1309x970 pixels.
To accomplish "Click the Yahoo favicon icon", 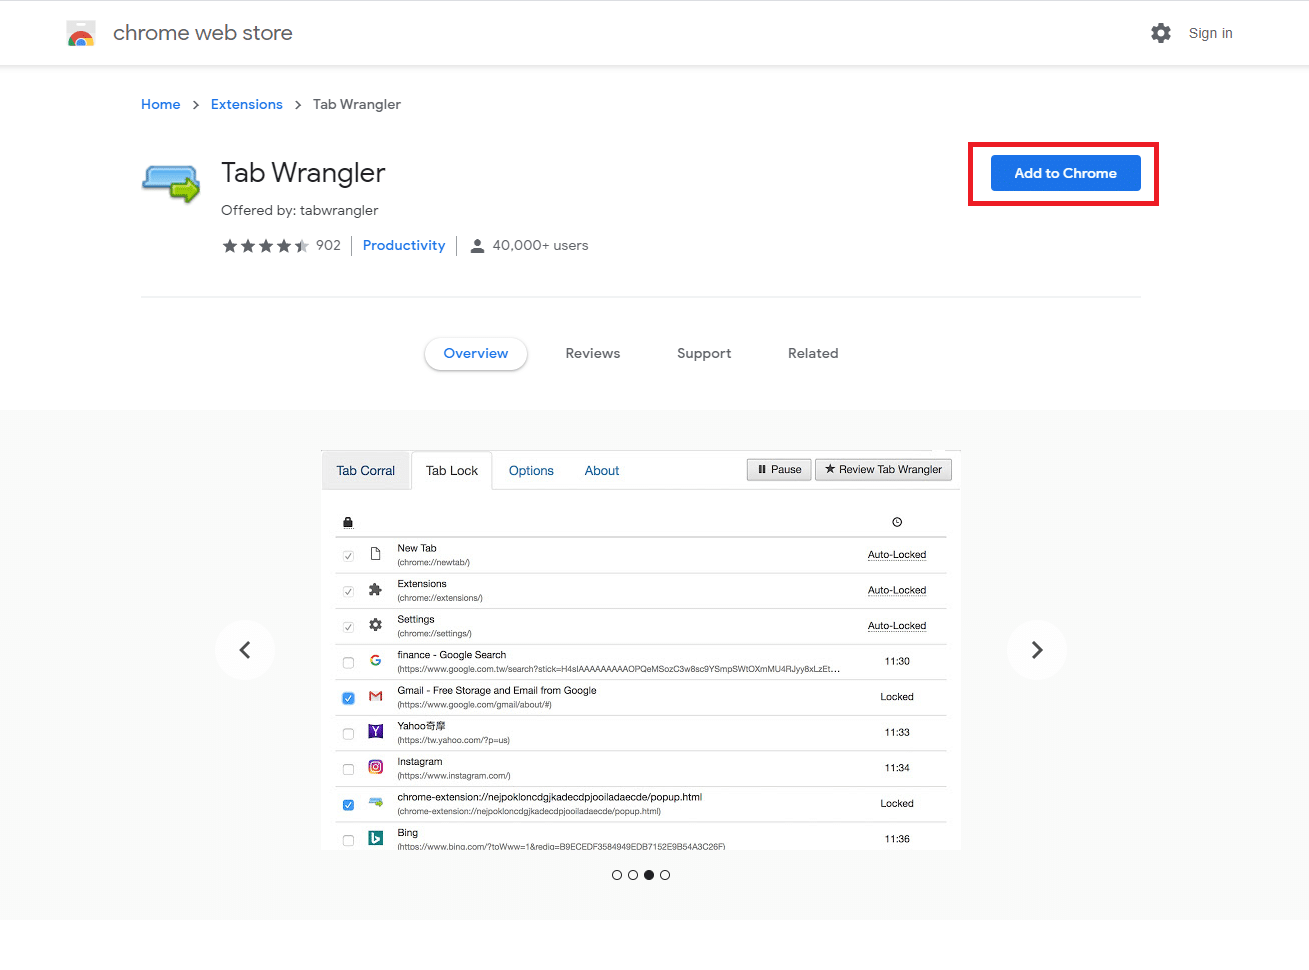I will point(376,732).
